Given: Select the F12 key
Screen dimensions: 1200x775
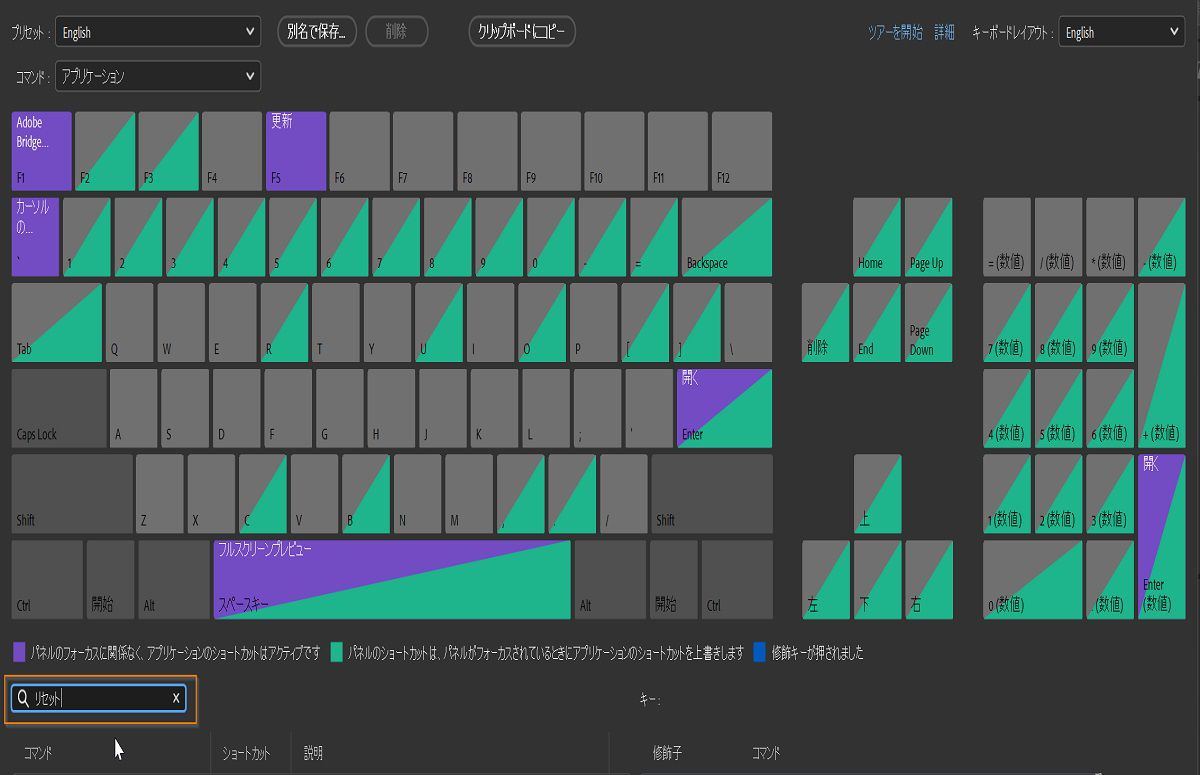Looking at the screenshot, I should click(742, 151).
